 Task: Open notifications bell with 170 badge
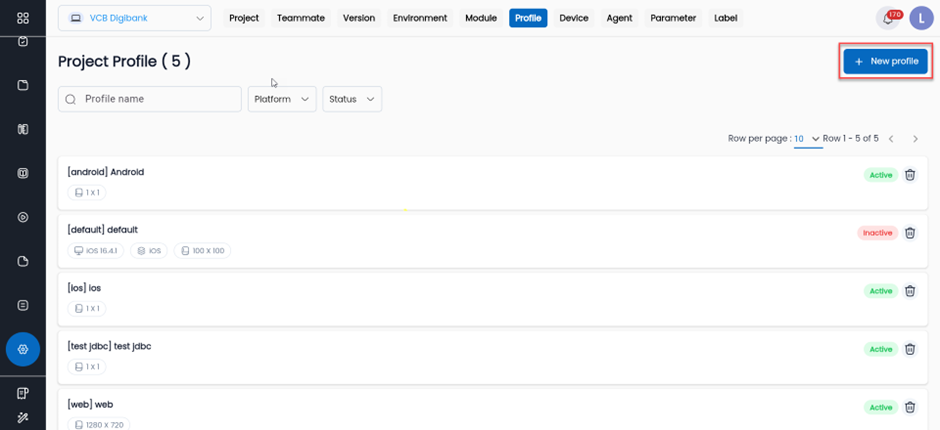click(886, 18)
